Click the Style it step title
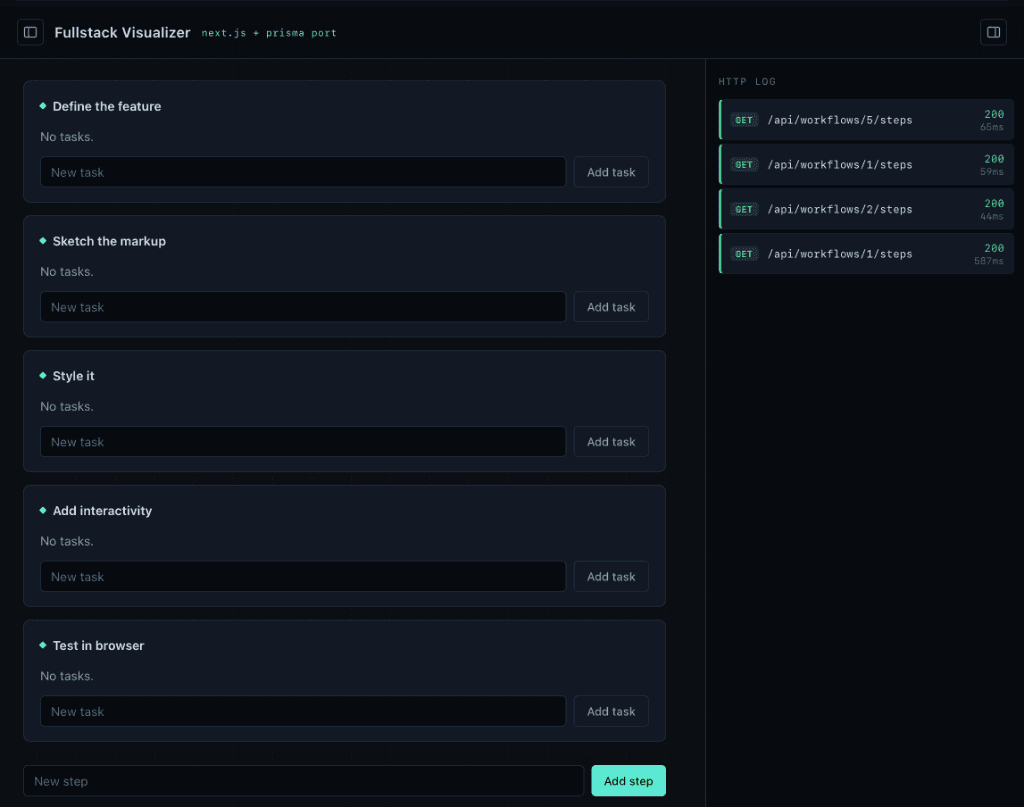The image size is (1024, 807). [73, 375]
